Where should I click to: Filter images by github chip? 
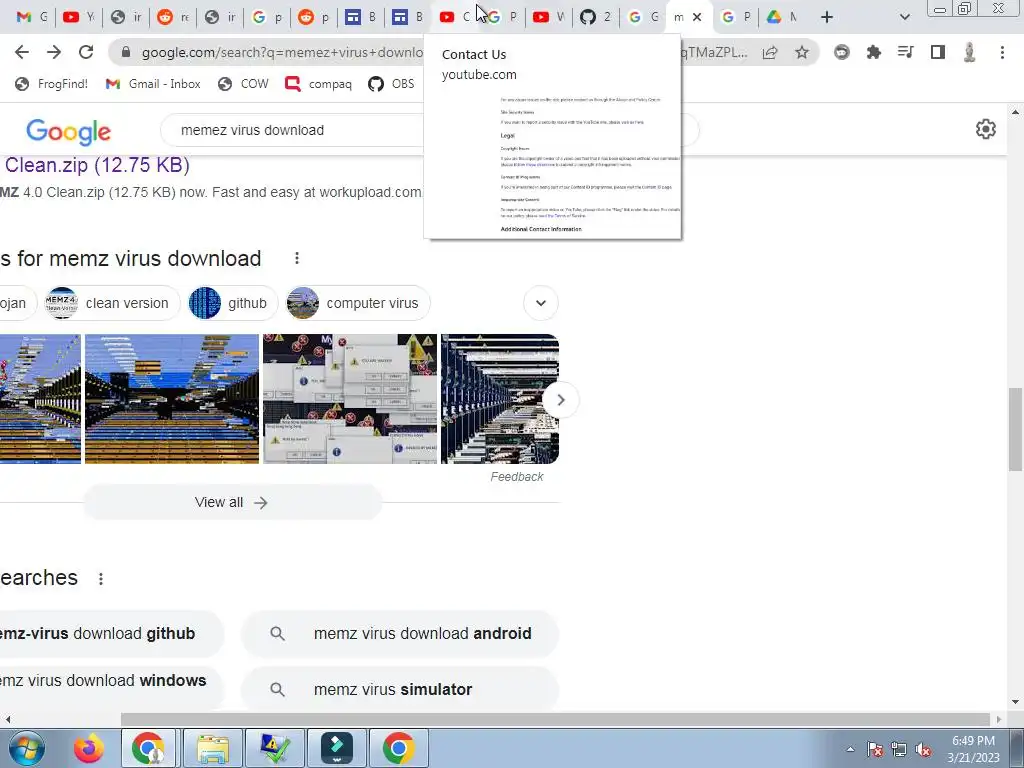(232, 303)
